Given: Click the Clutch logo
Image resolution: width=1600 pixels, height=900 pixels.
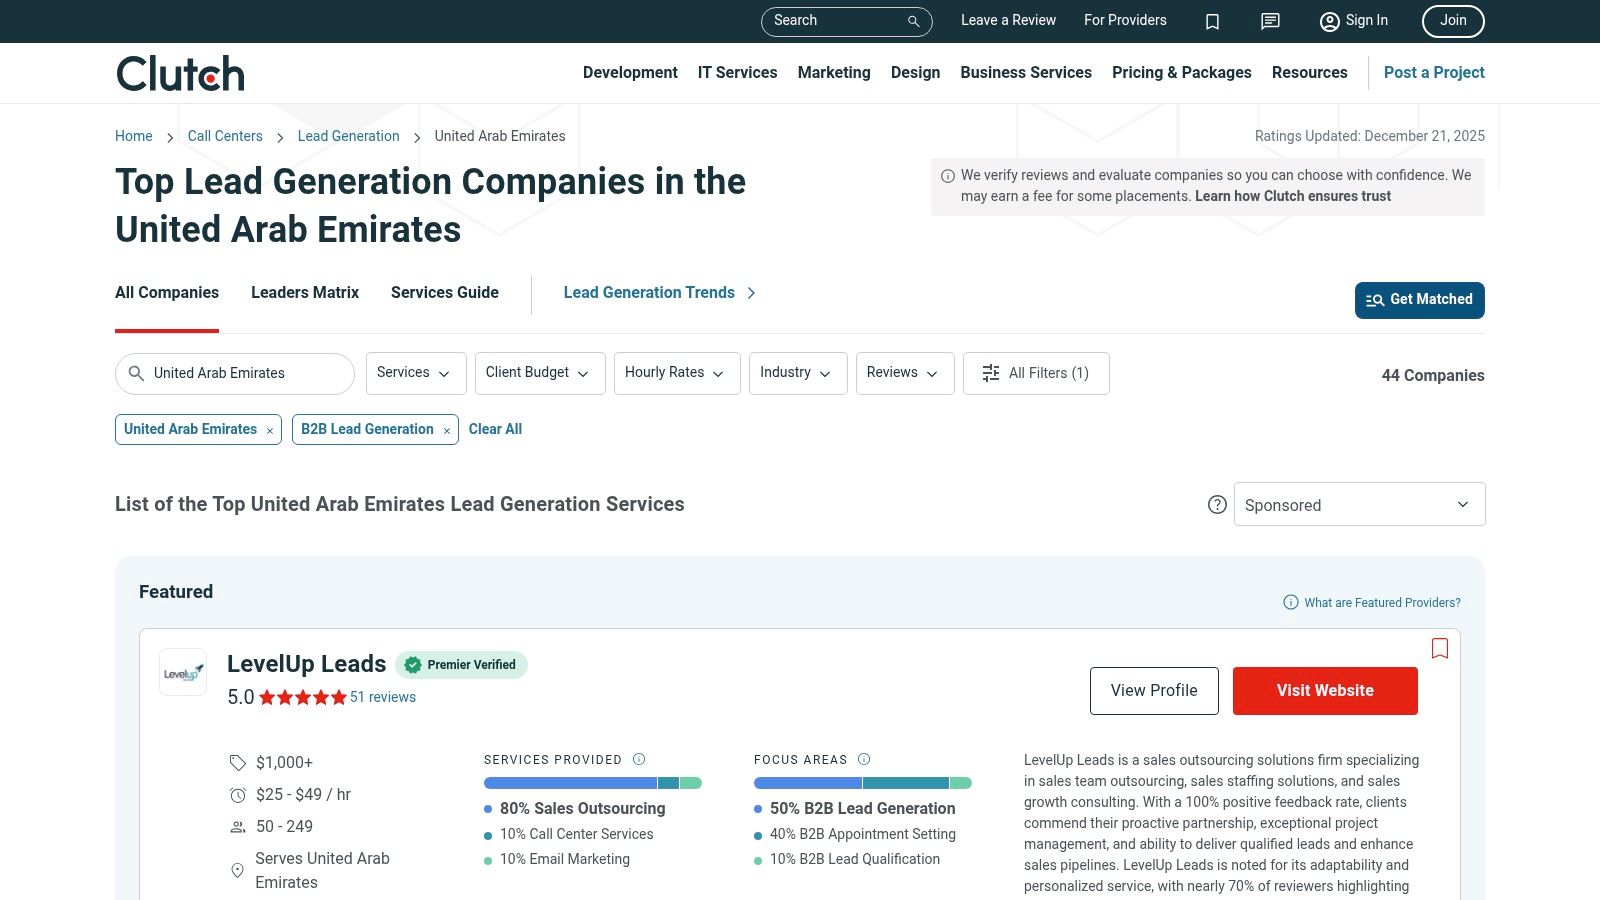Looking at the screenshot, I should [179, 72].
